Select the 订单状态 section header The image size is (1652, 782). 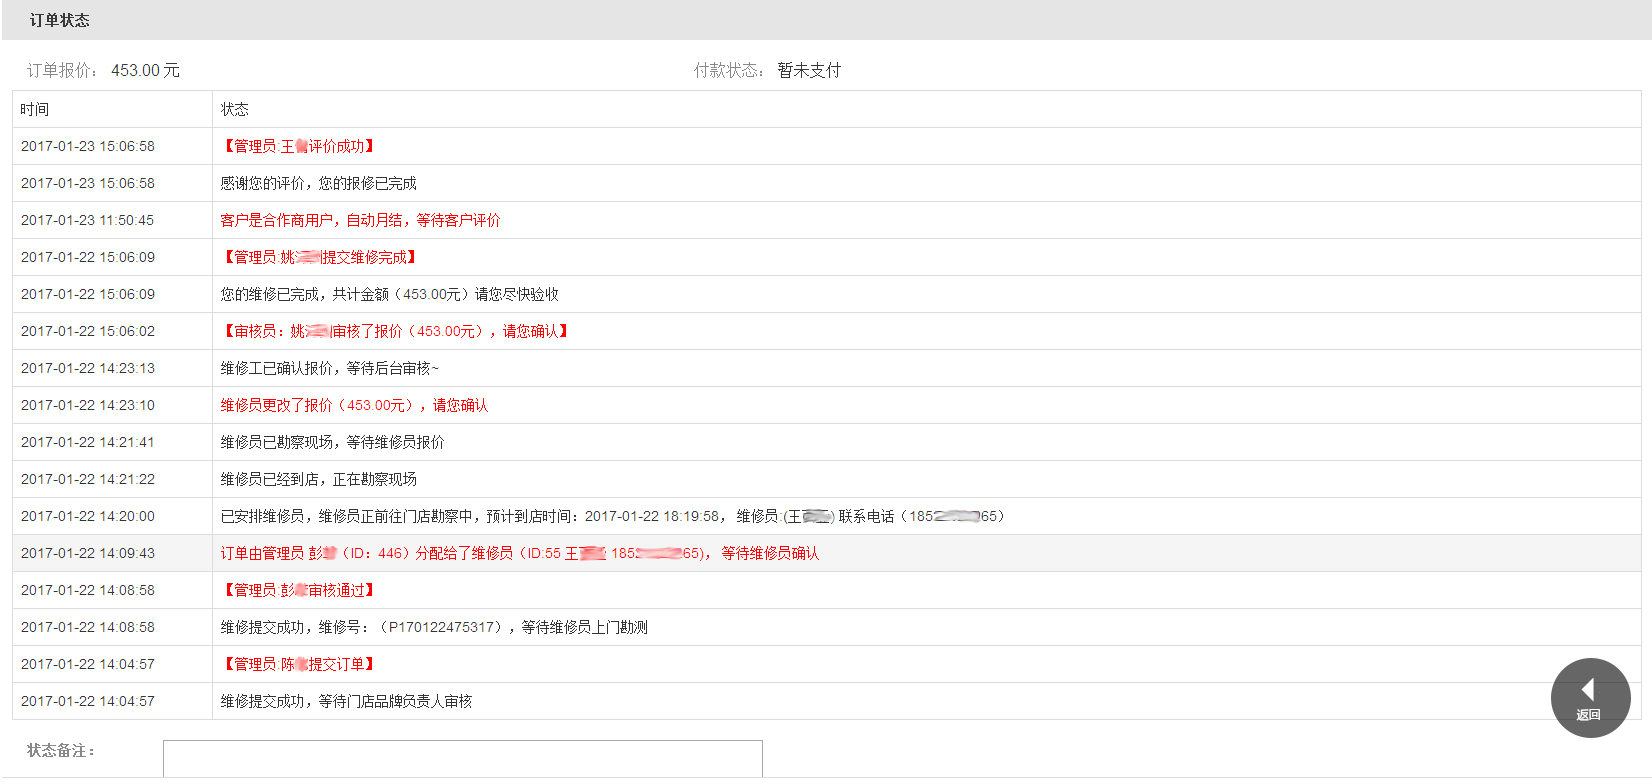click(60, 20)
